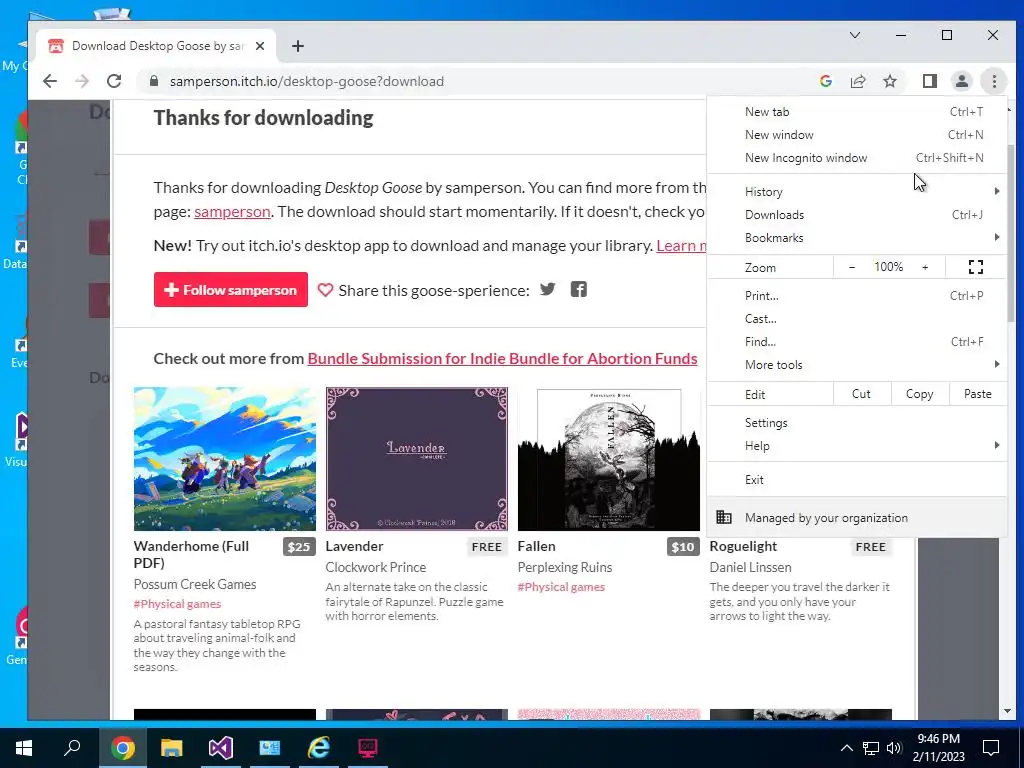Open the side panel icon
The image size is (1024, 768).
pyautogui.click(x=929, y=81)
